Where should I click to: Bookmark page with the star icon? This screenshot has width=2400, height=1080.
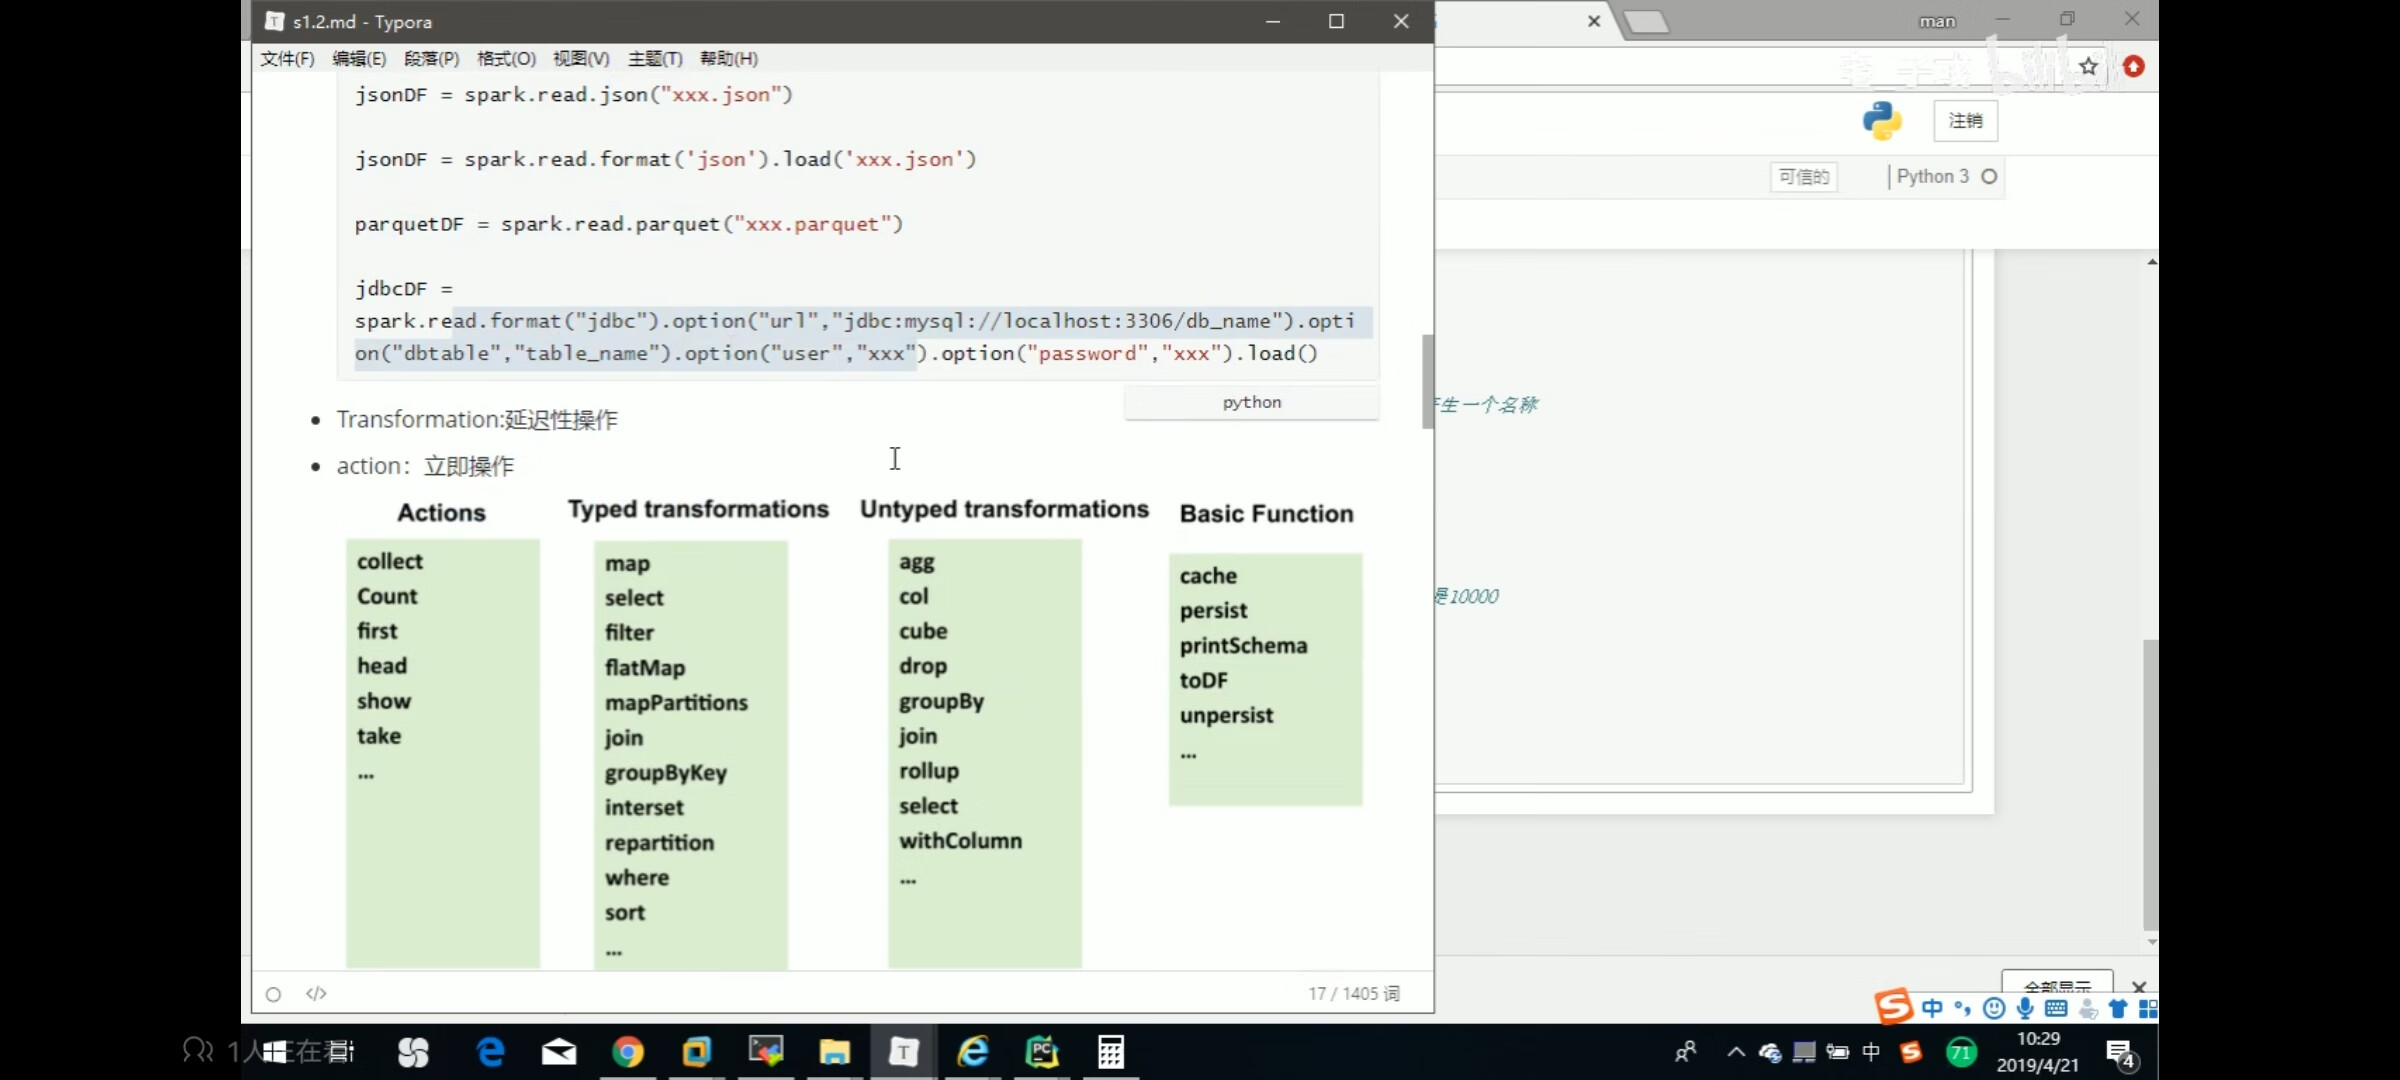(x=2088, y=67)
